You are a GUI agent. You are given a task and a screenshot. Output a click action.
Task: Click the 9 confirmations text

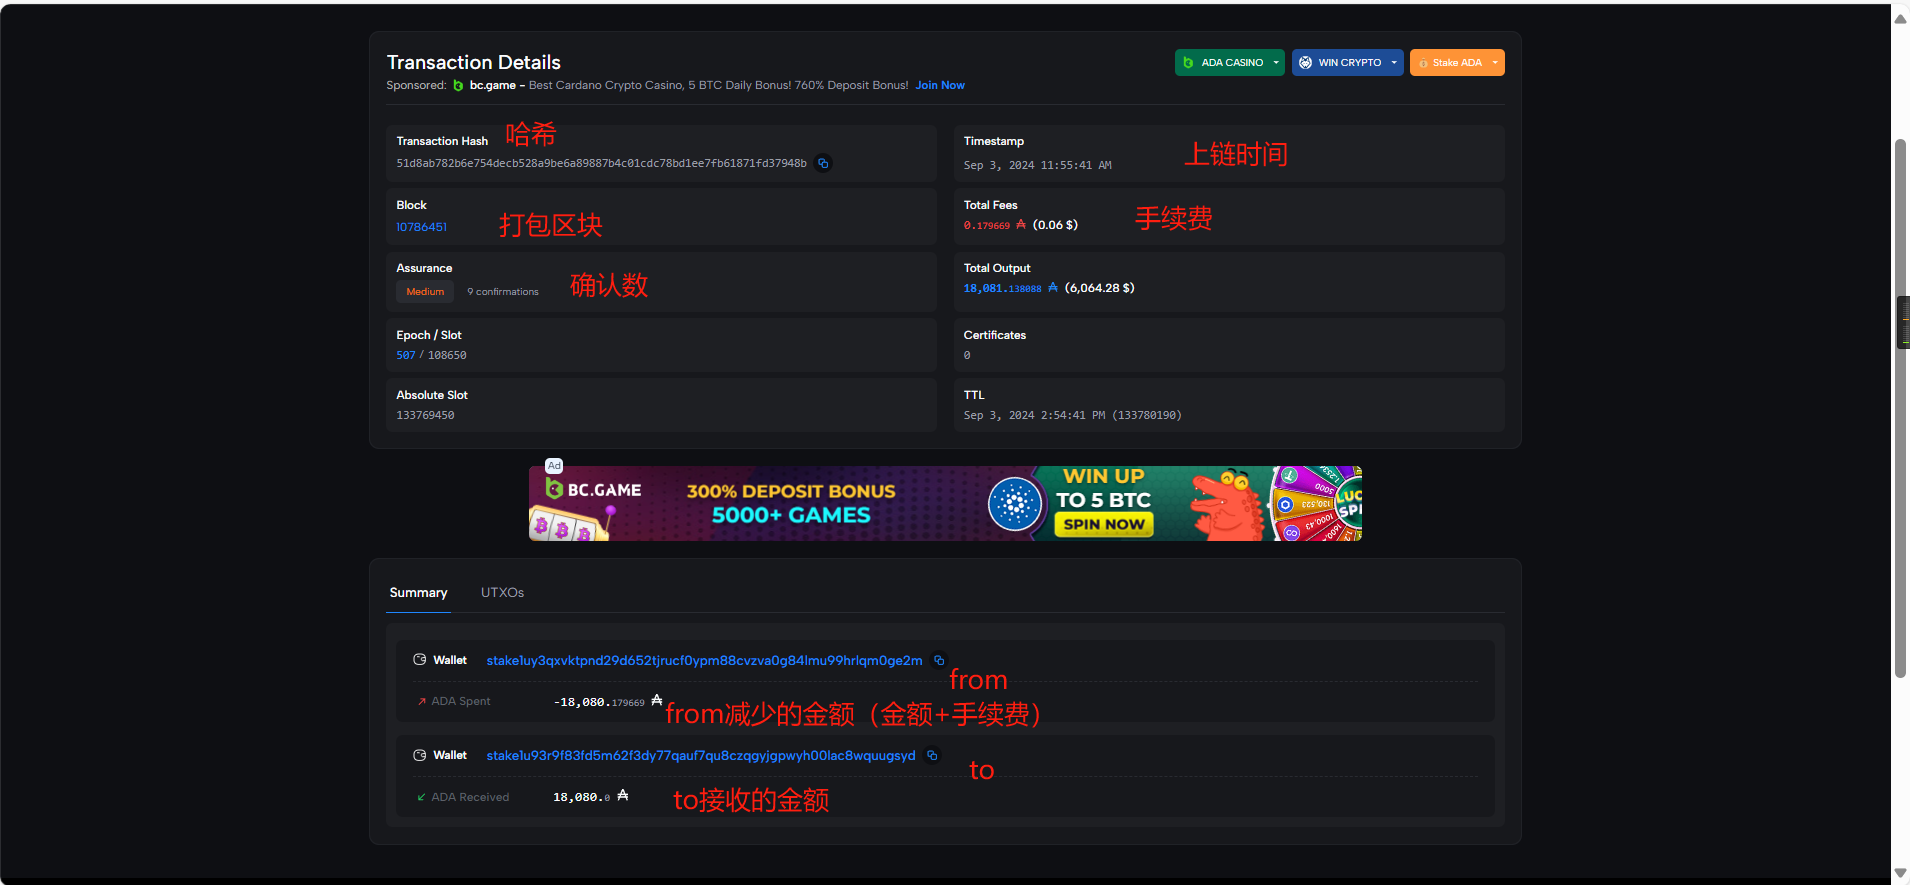503,292
